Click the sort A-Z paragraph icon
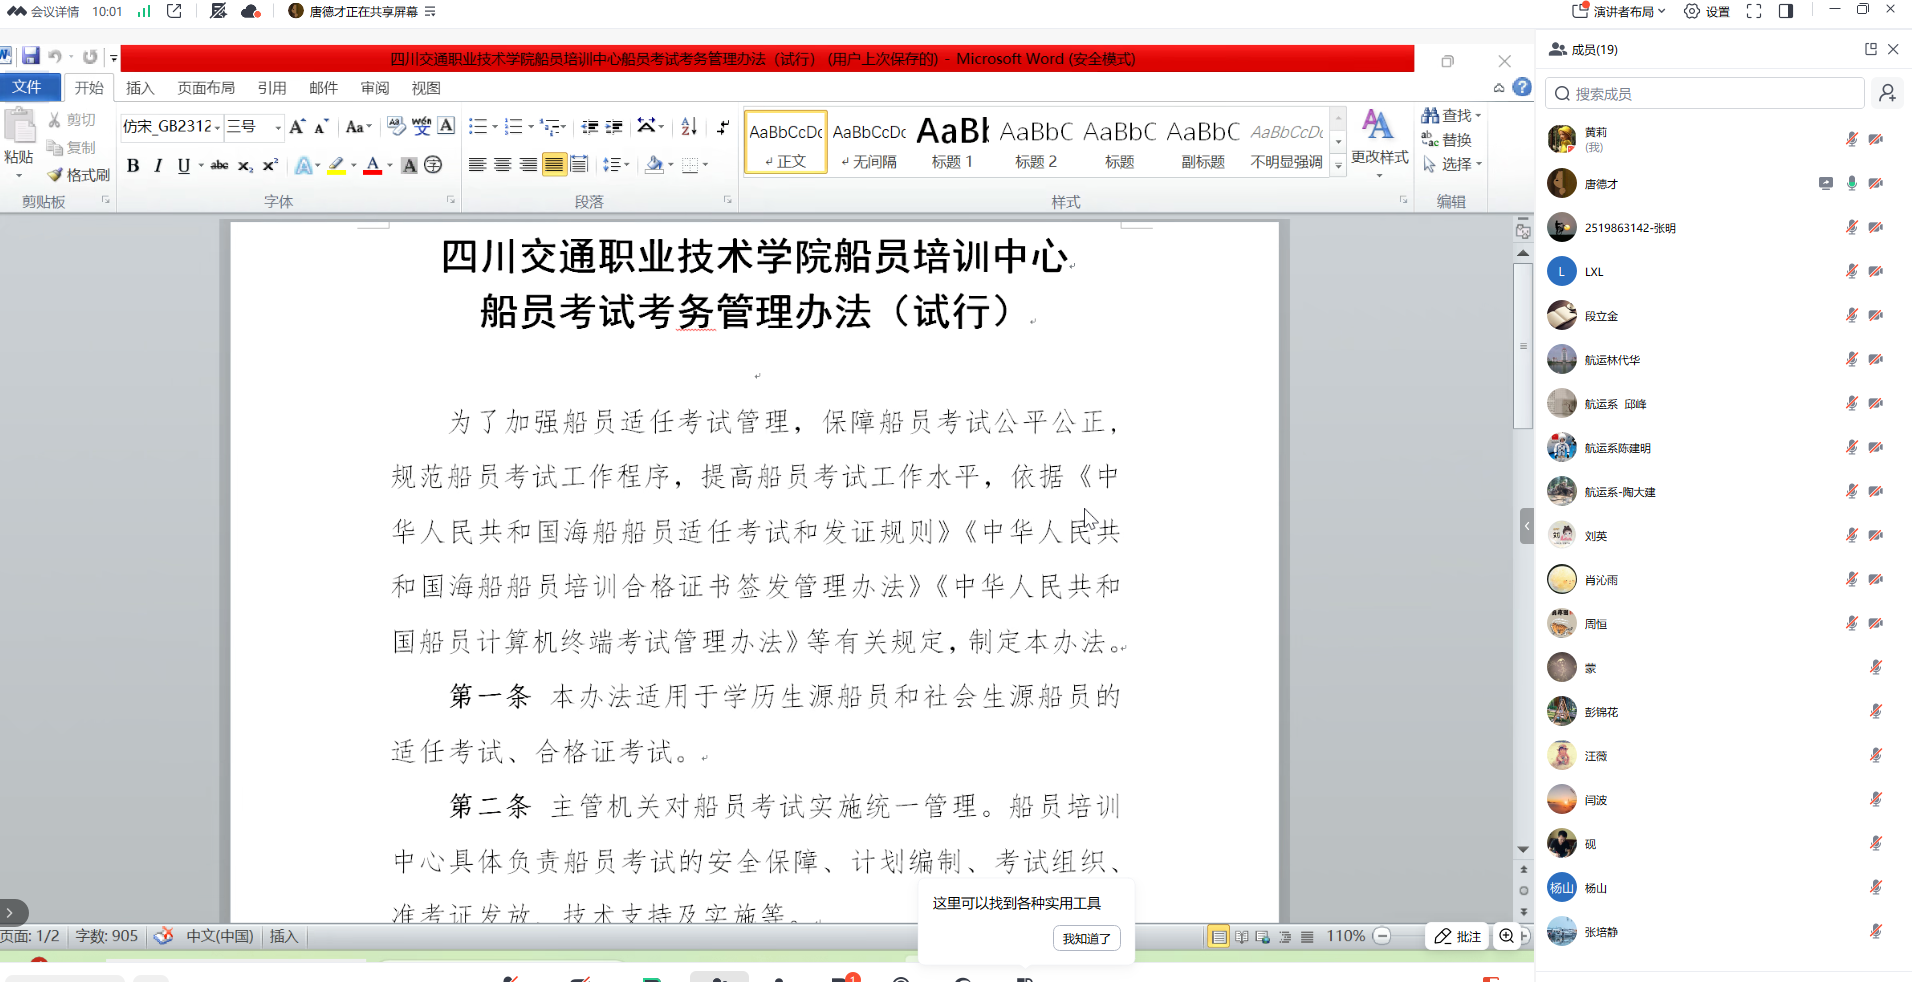Viewport: 1912px width, 982px height. pyautogui.click(x=689, y=127)
